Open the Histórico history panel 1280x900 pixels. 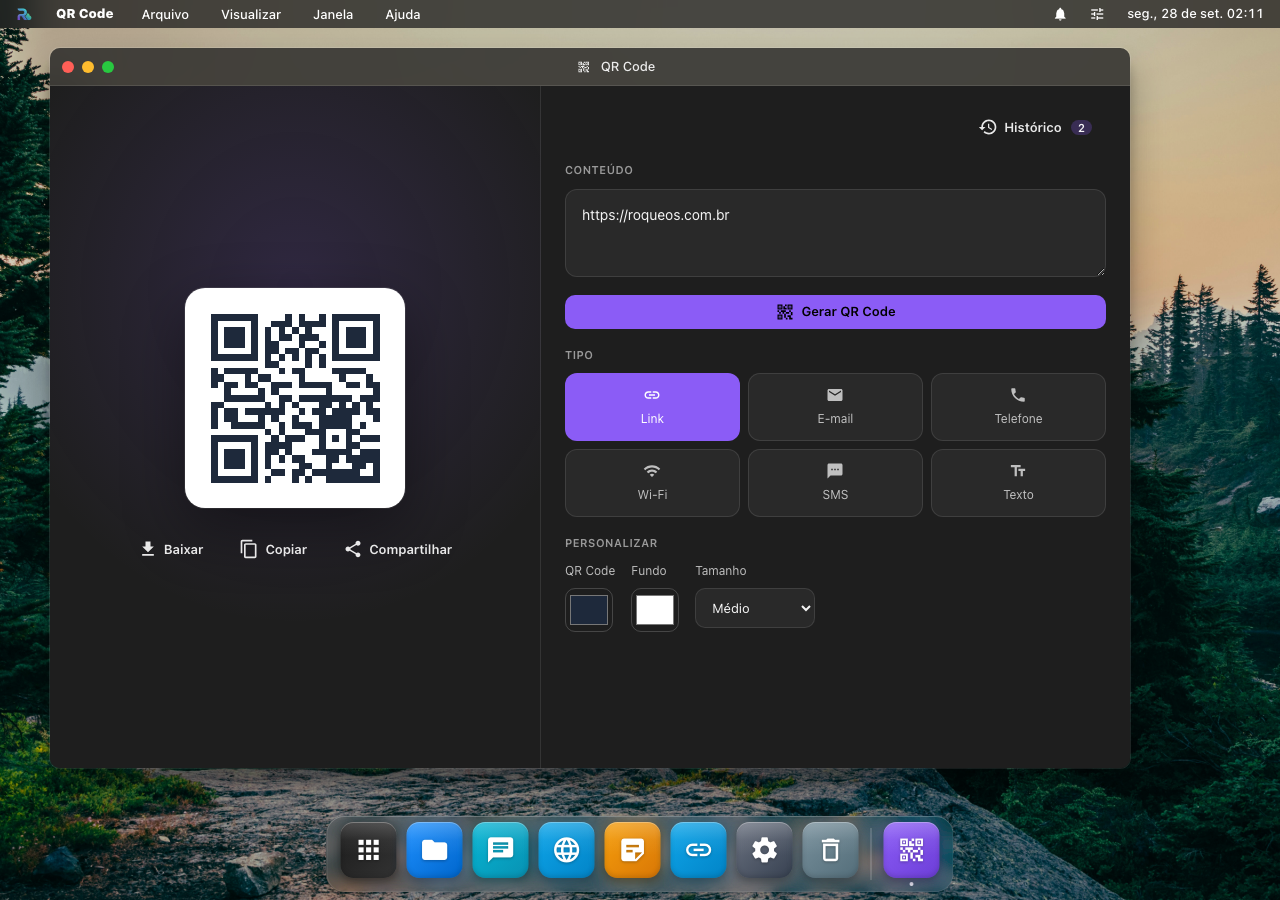pyautogui.click(x=1034, y=128)
